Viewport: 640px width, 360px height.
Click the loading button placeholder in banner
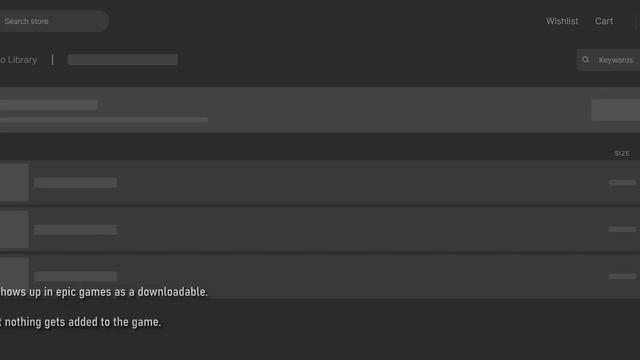[x=616, y=110]
